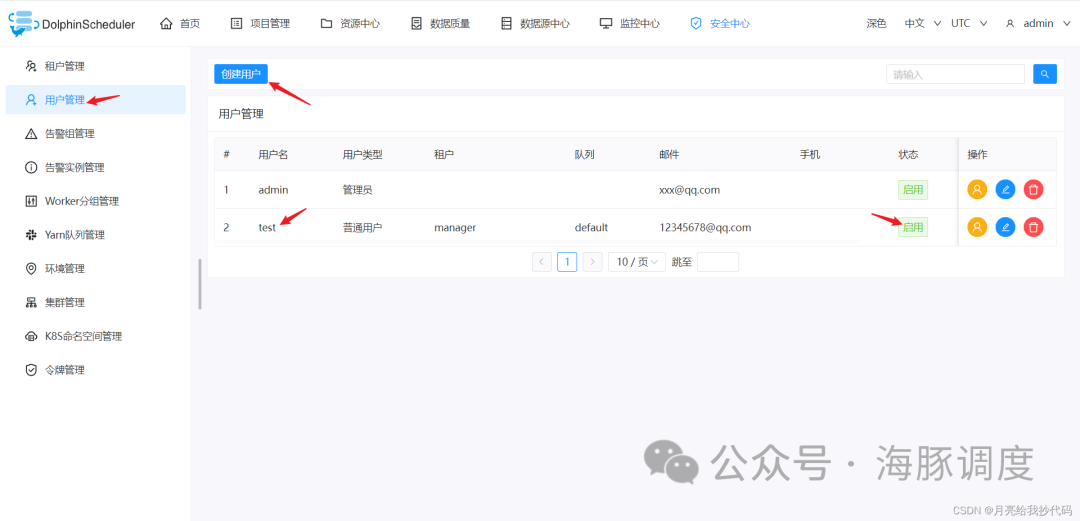Click the 集群管理 cluster icon
The height and width of the screenshot is (521, 1080).
(30, 303)
